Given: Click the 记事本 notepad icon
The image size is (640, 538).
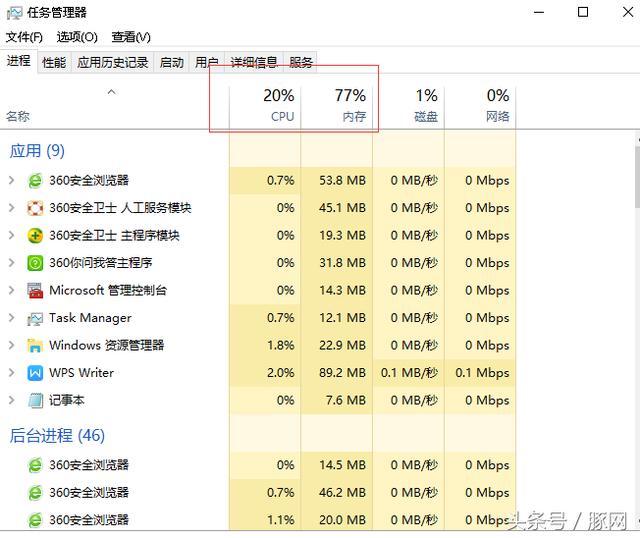Looking at the screenshot, I should [36, 400].
